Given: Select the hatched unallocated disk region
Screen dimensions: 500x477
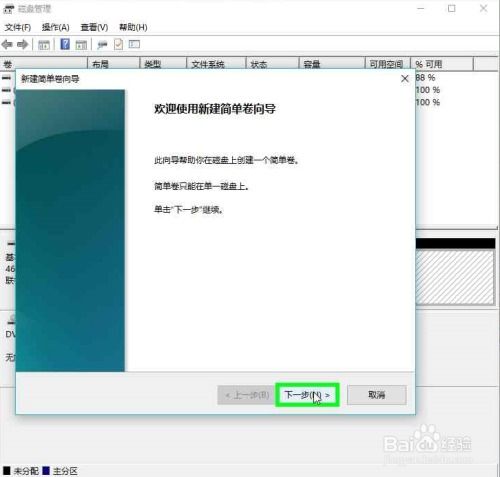Looking at the screenshot, I should click(x=455, y=277).
